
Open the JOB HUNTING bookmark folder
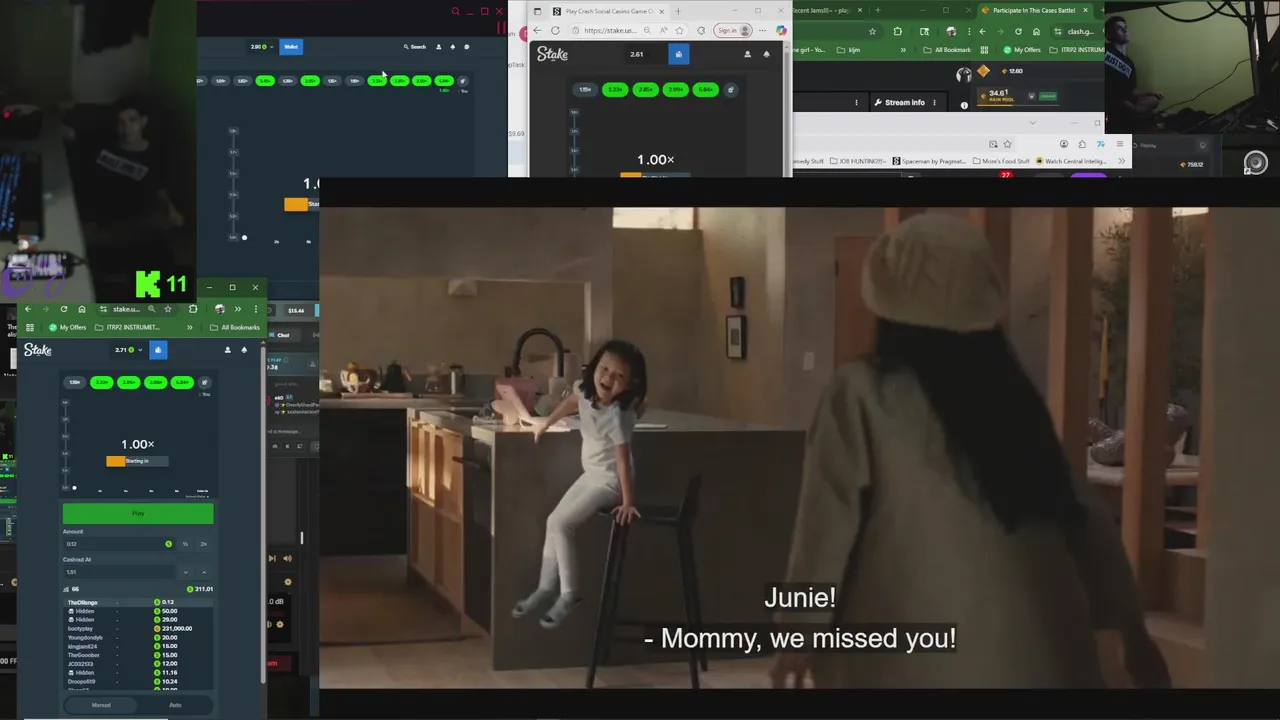(x=858, y=161)
